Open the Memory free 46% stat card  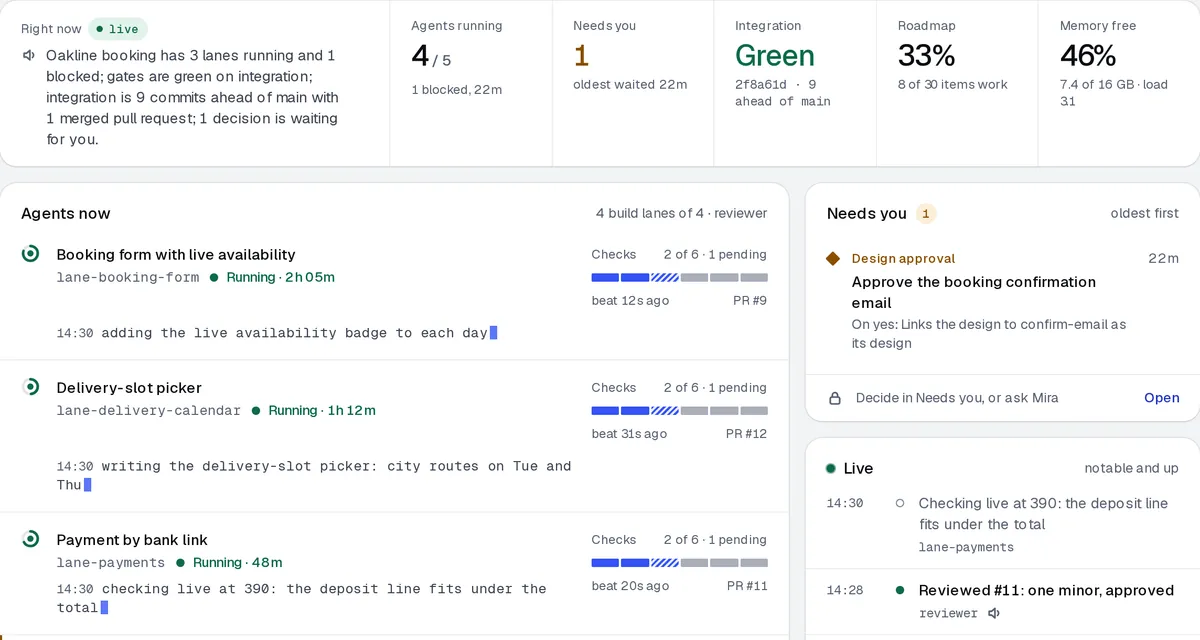[1119, 83]
